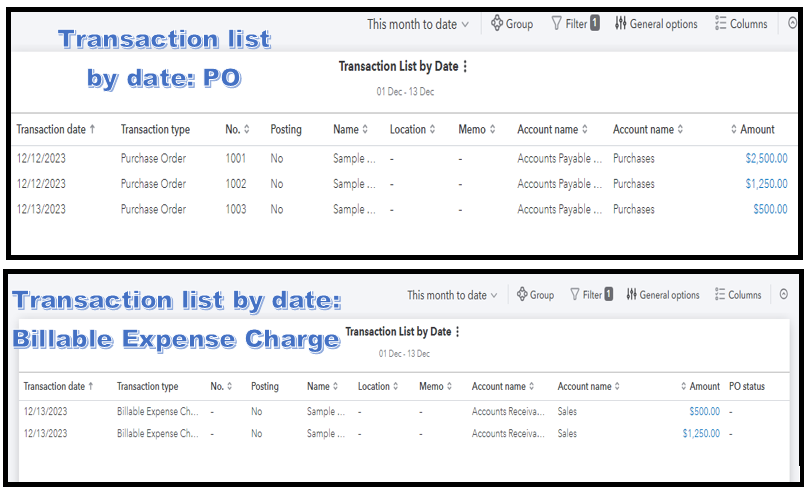
Task: Open General options in the PO report
Action: coord(656,24)
